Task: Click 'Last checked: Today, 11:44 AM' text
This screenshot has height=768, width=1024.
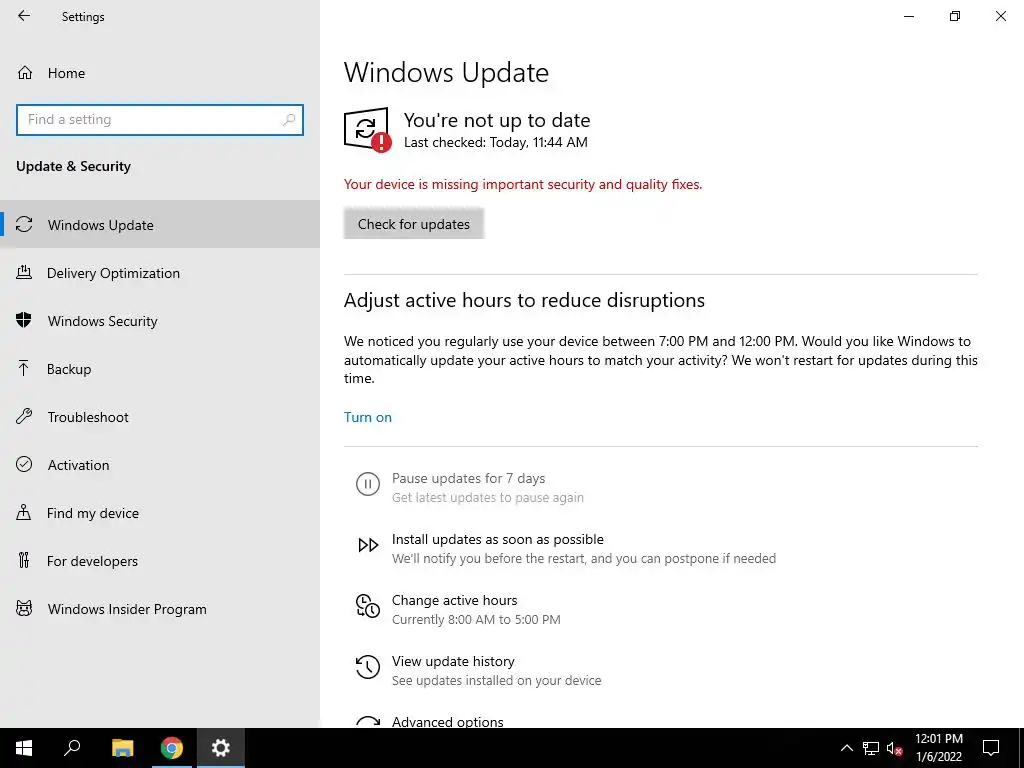Action: (x=496, y=142)
